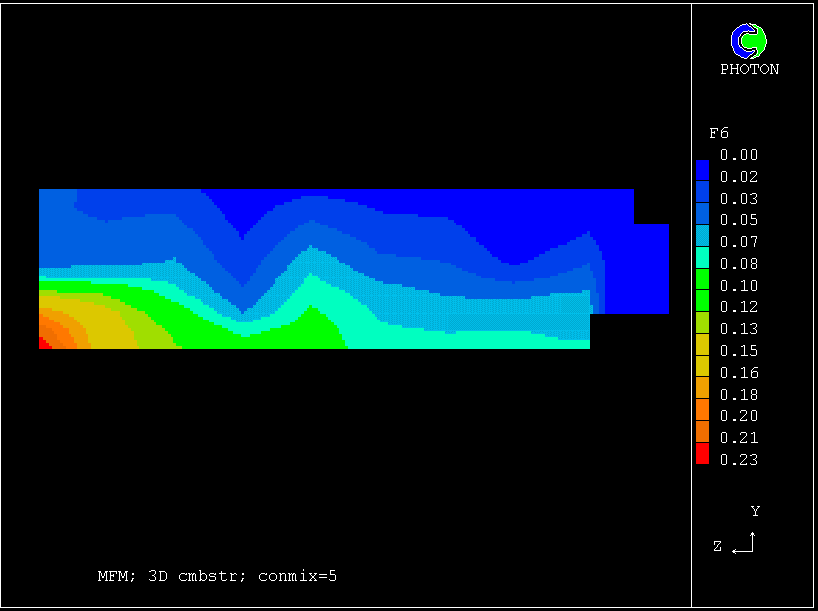This screenshot has width=818, height=611.
Task: Click the 0.05 legend value label
Action: click(739, 220)
